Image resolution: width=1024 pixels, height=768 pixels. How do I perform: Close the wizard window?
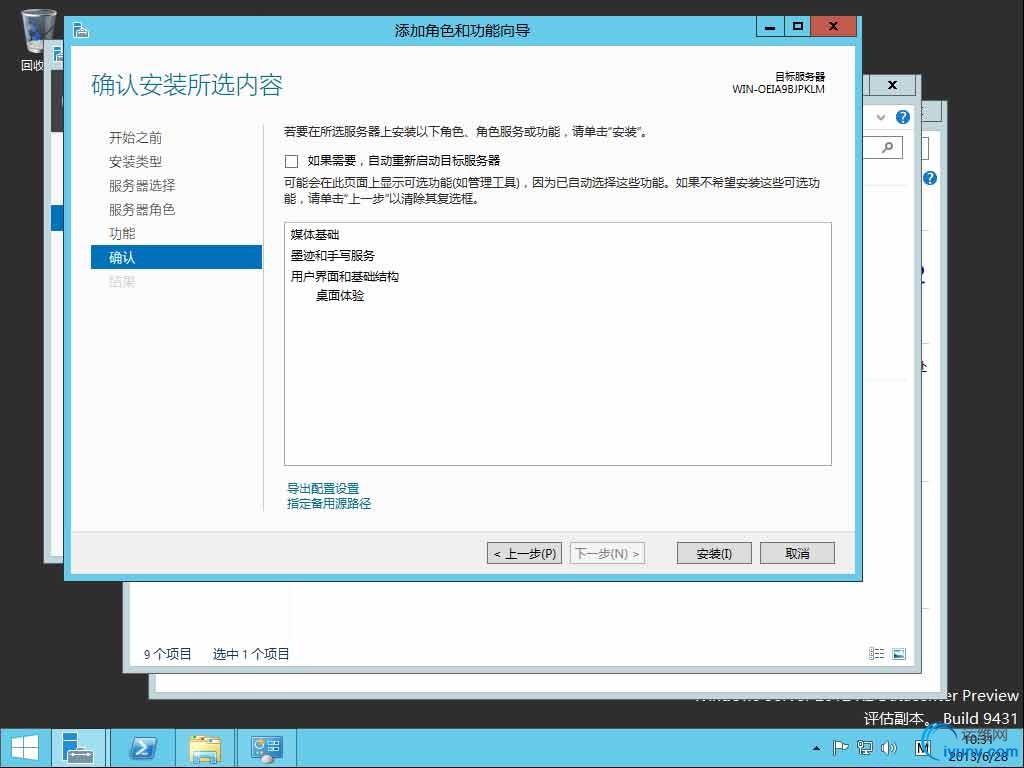[833, 27]
